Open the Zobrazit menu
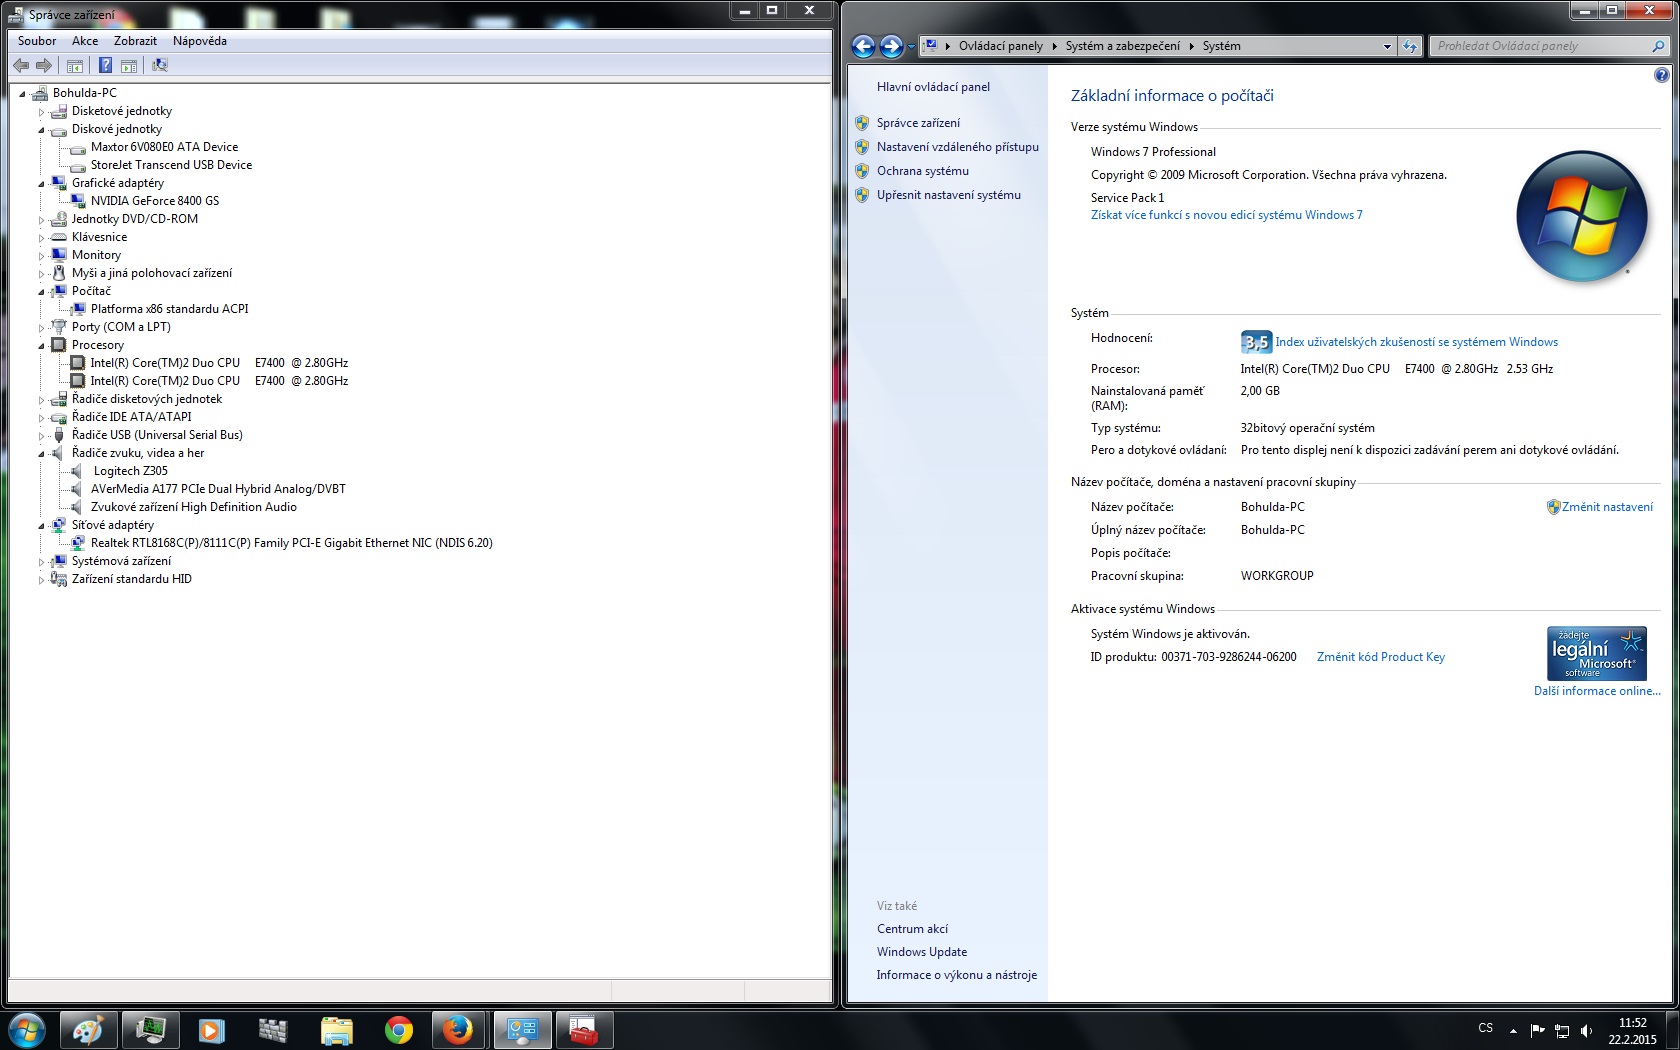The width and height of the screenshot is (1680, 1050). point(135,41)
